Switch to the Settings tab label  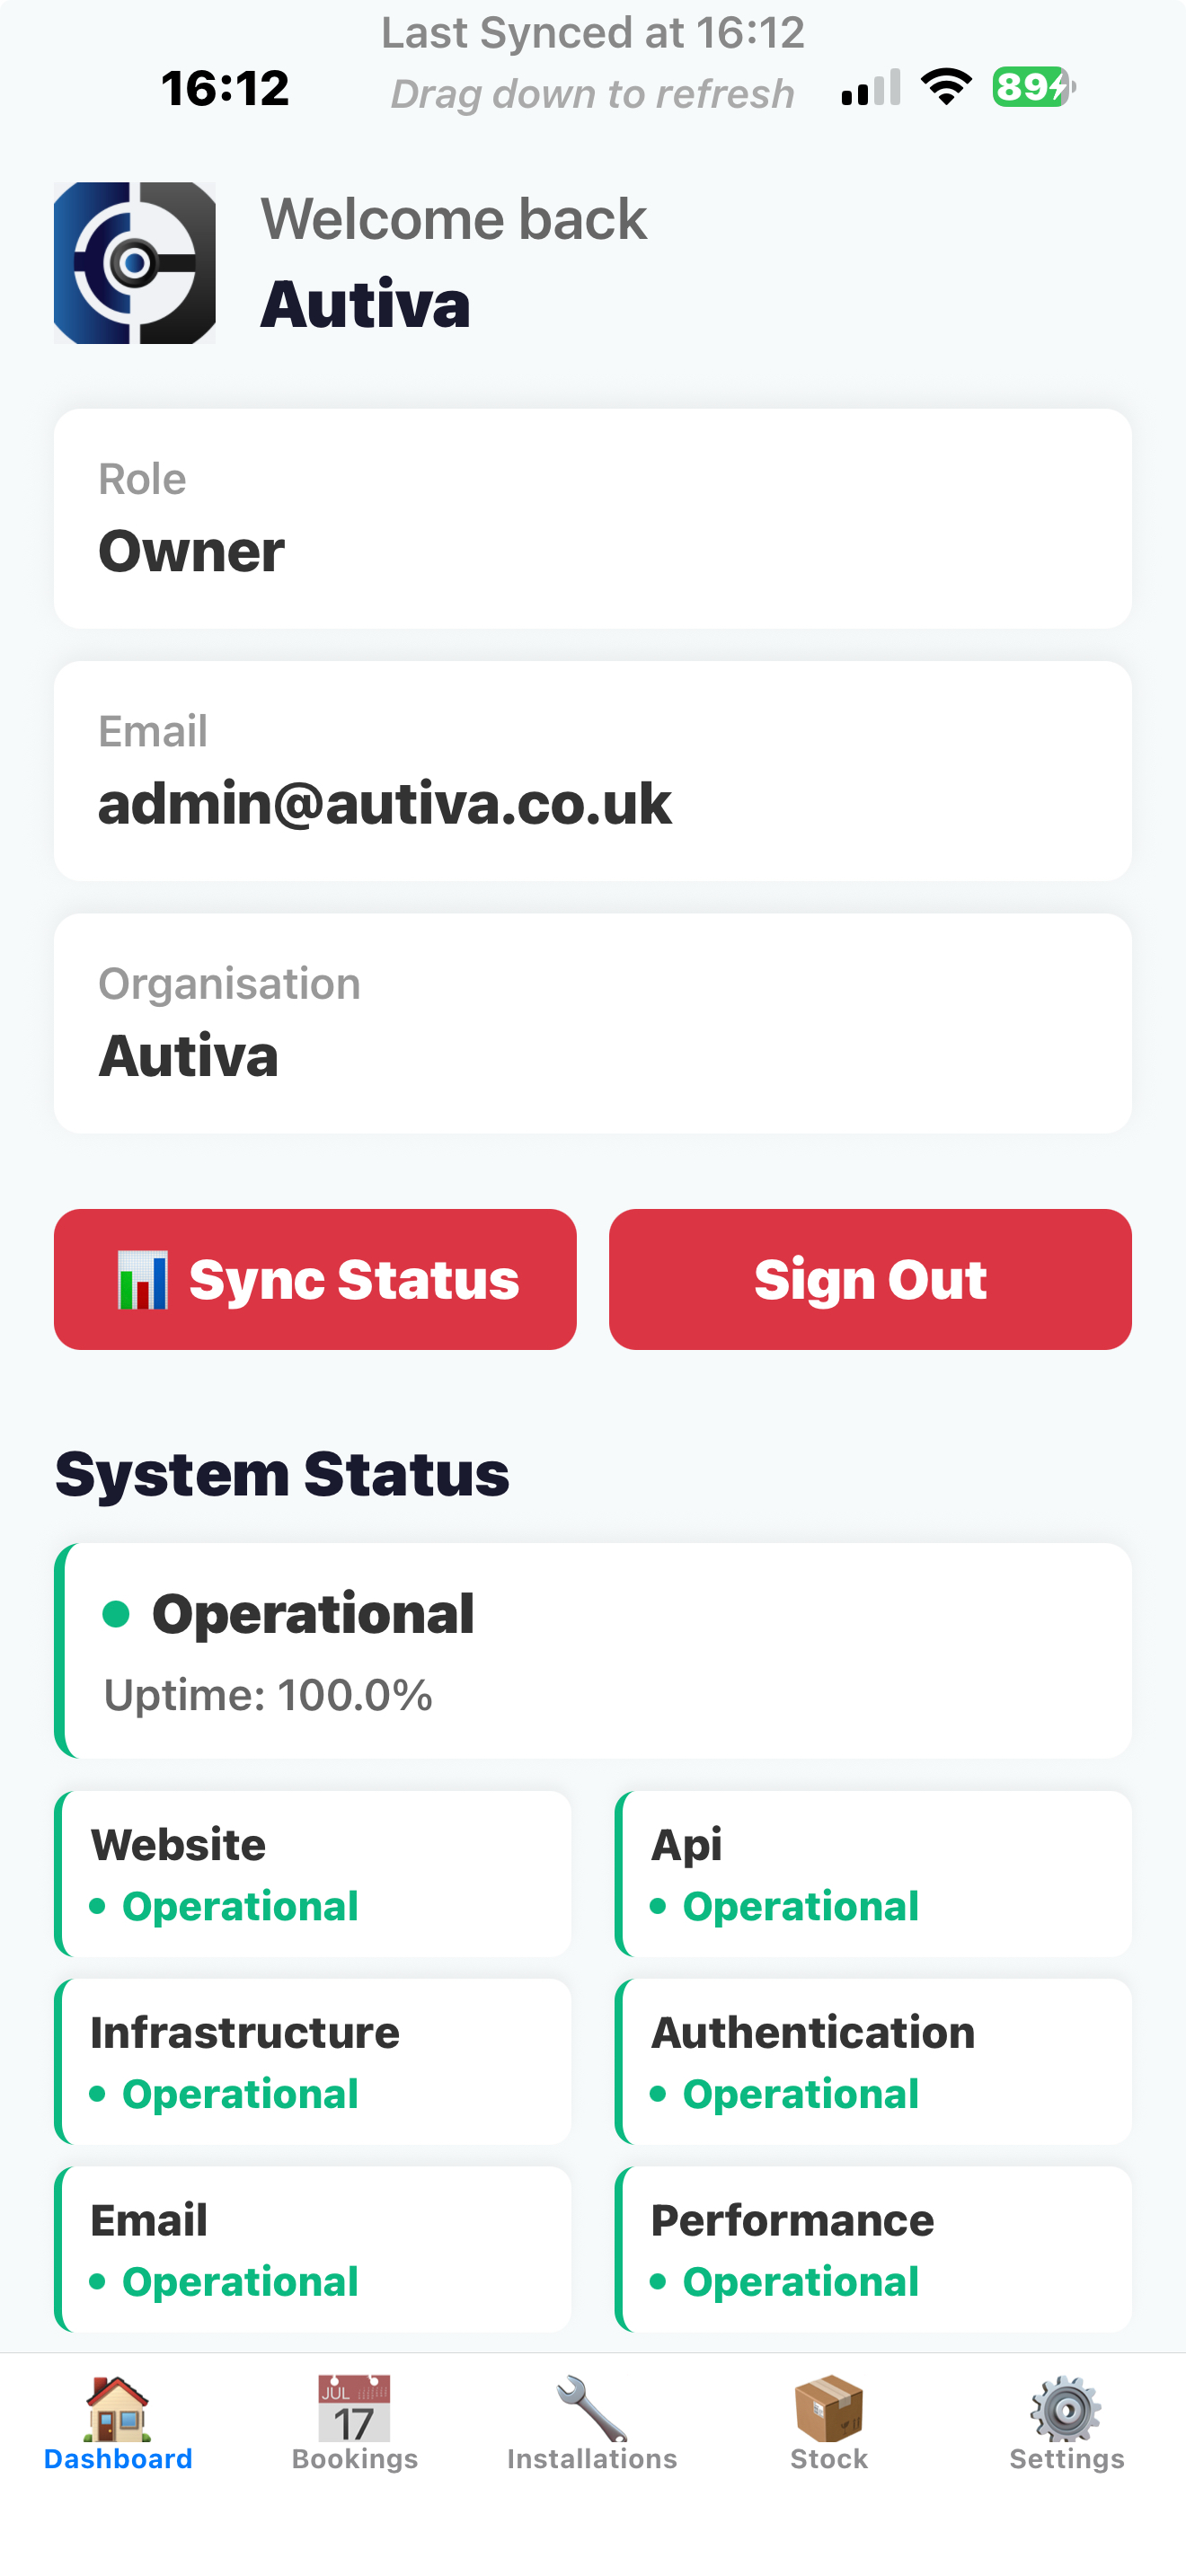pyautogui.click(x=1067, y=2459)
